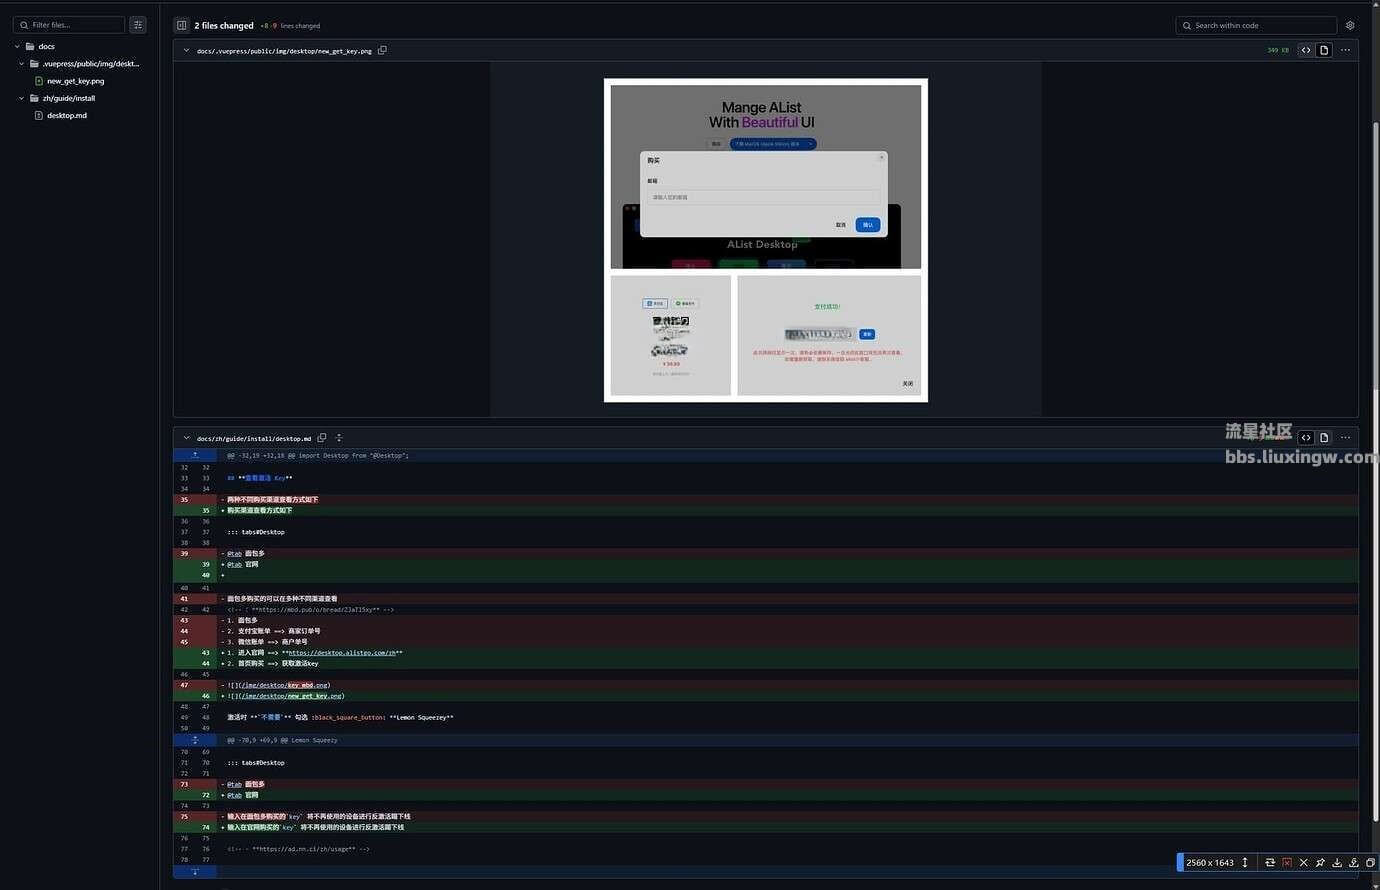The width and height of the screenshot is (1380, 890).
Task: Click the upload/share icon in screenshot toolbar
Action: pyautogui.click(x=1354, y=862)
